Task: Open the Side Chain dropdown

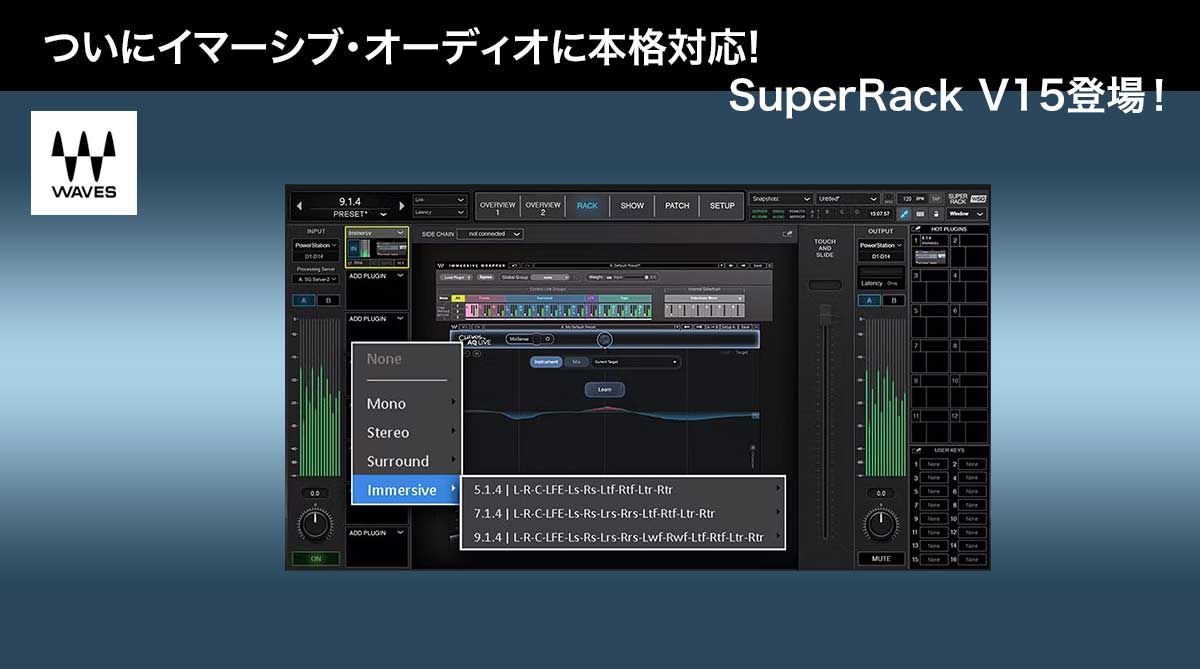Action: point(489,234)
